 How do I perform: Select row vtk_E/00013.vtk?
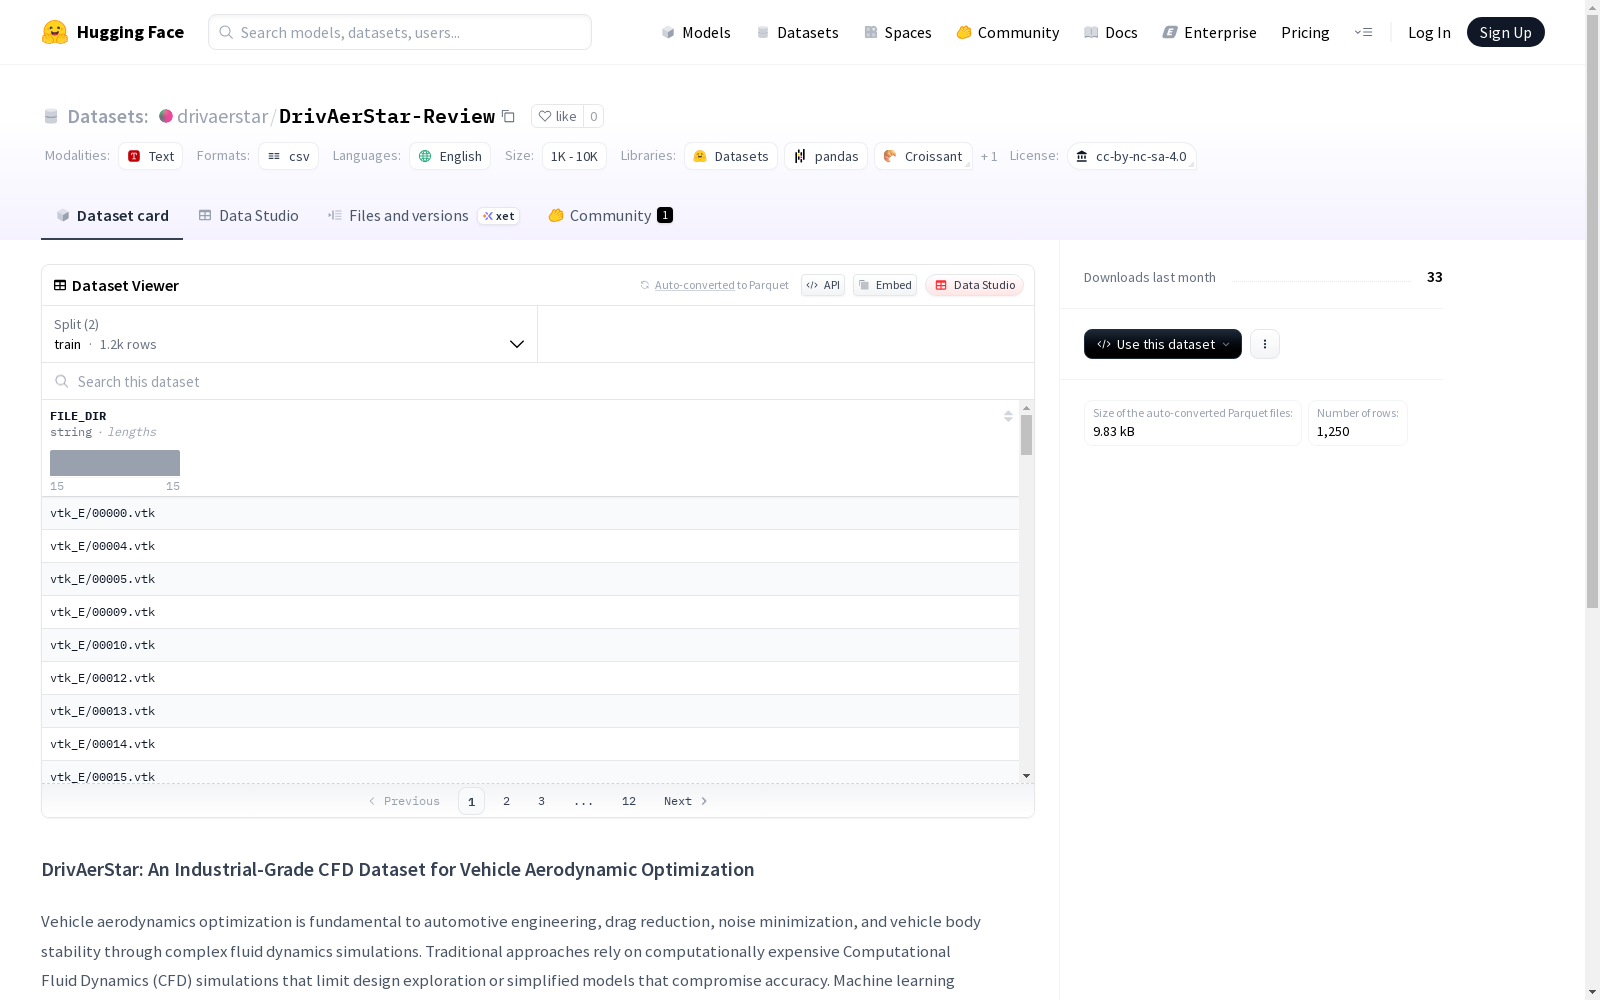point(530,711)
